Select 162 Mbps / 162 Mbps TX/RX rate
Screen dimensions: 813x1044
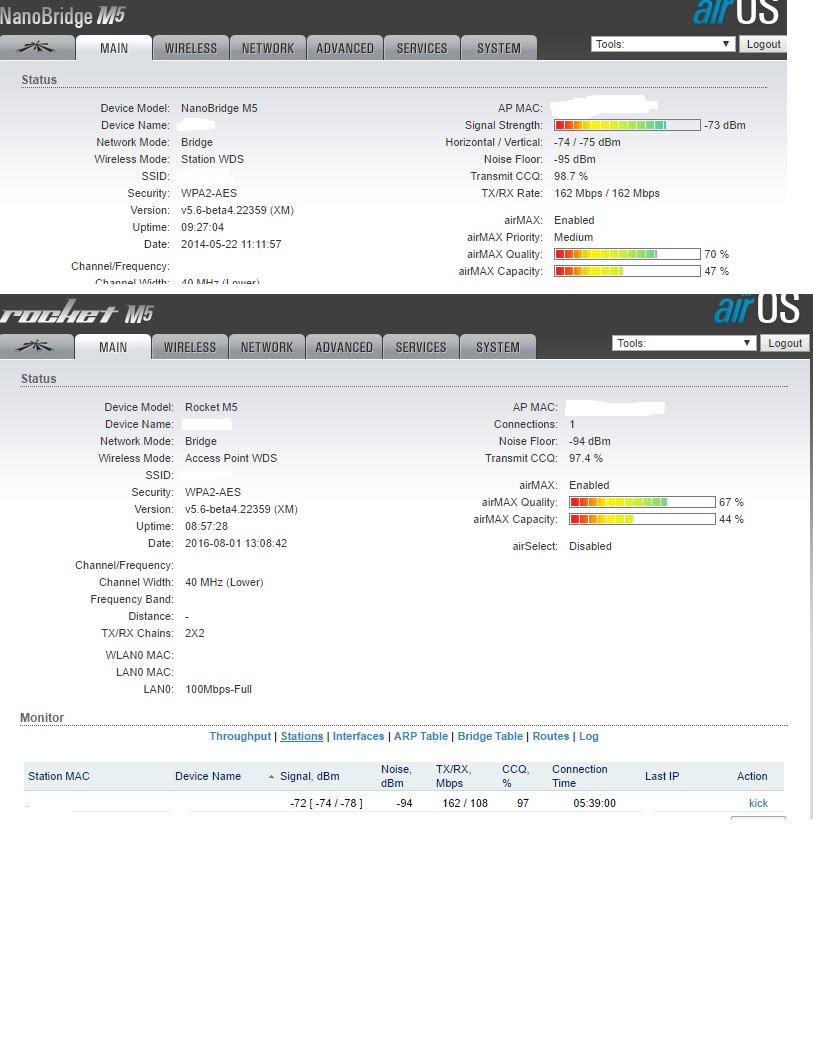[x=607, y=193]
